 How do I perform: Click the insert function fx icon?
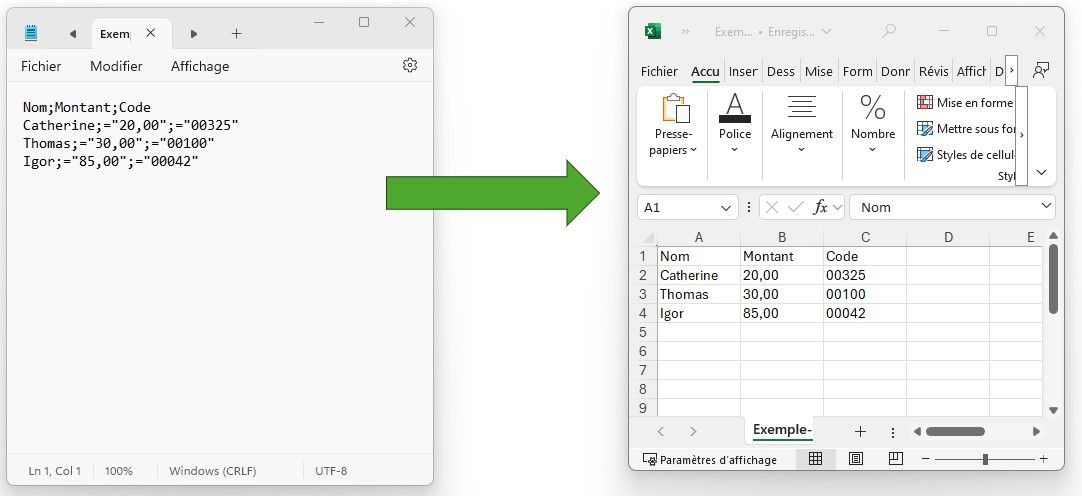[x=821, y=207]
